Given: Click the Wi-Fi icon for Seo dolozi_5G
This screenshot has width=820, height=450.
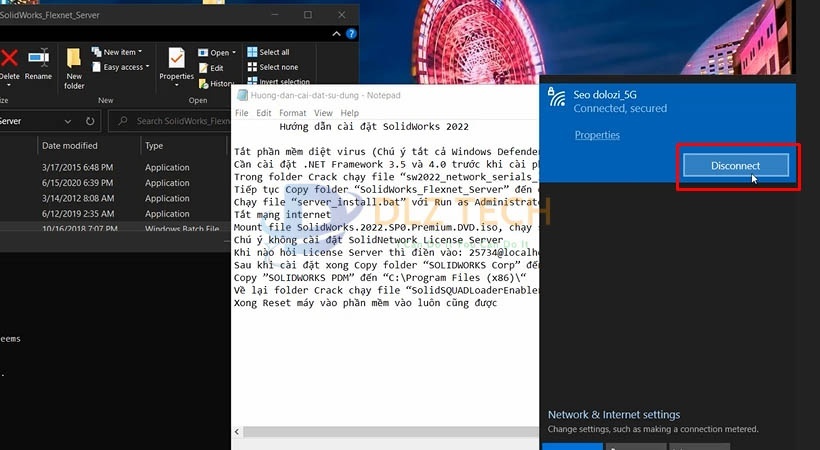Looking at the screenshot, I should click(556, 98).
